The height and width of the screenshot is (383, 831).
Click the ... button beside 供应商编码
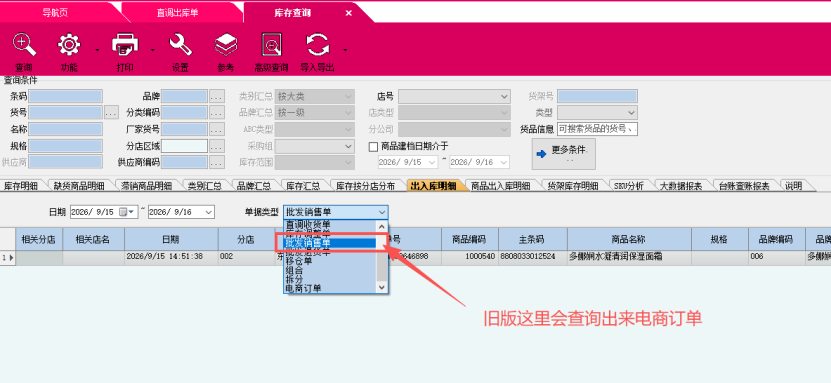[217, 162]
